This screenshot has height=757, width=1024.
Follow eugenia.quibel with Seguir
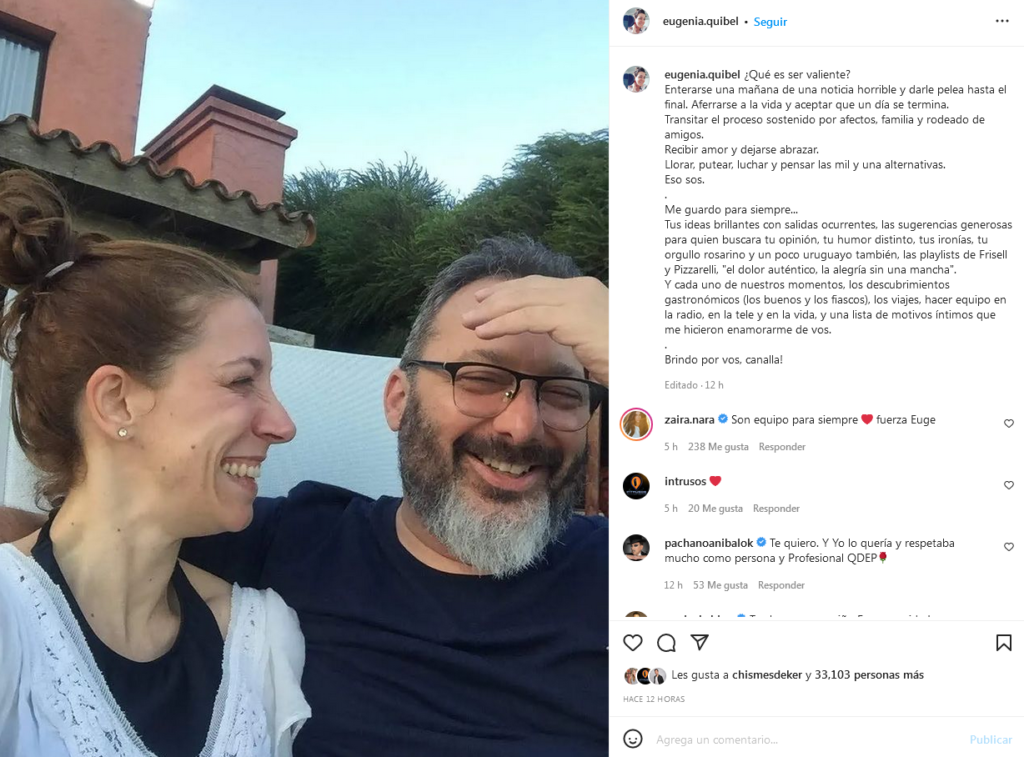770,22
